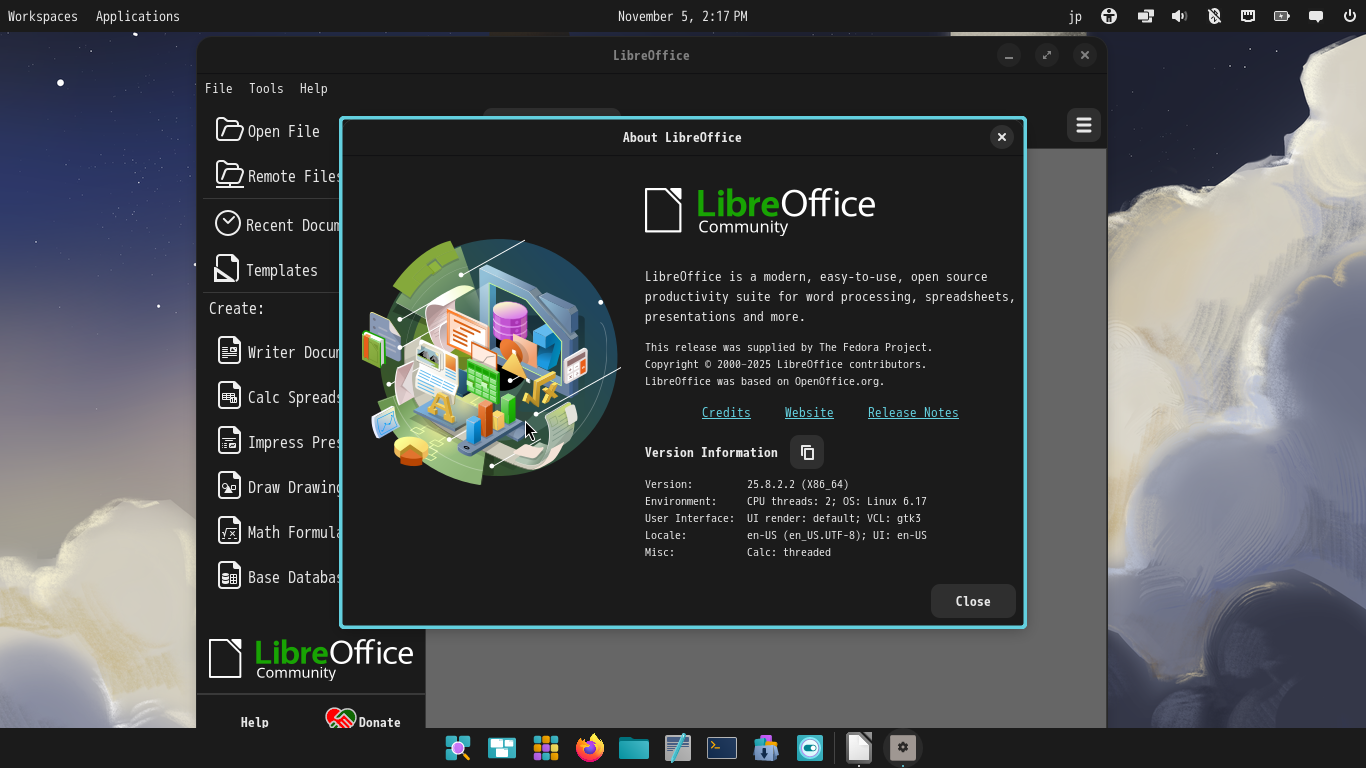
Task: Open the wired network tray icon
Action: 1248,16
